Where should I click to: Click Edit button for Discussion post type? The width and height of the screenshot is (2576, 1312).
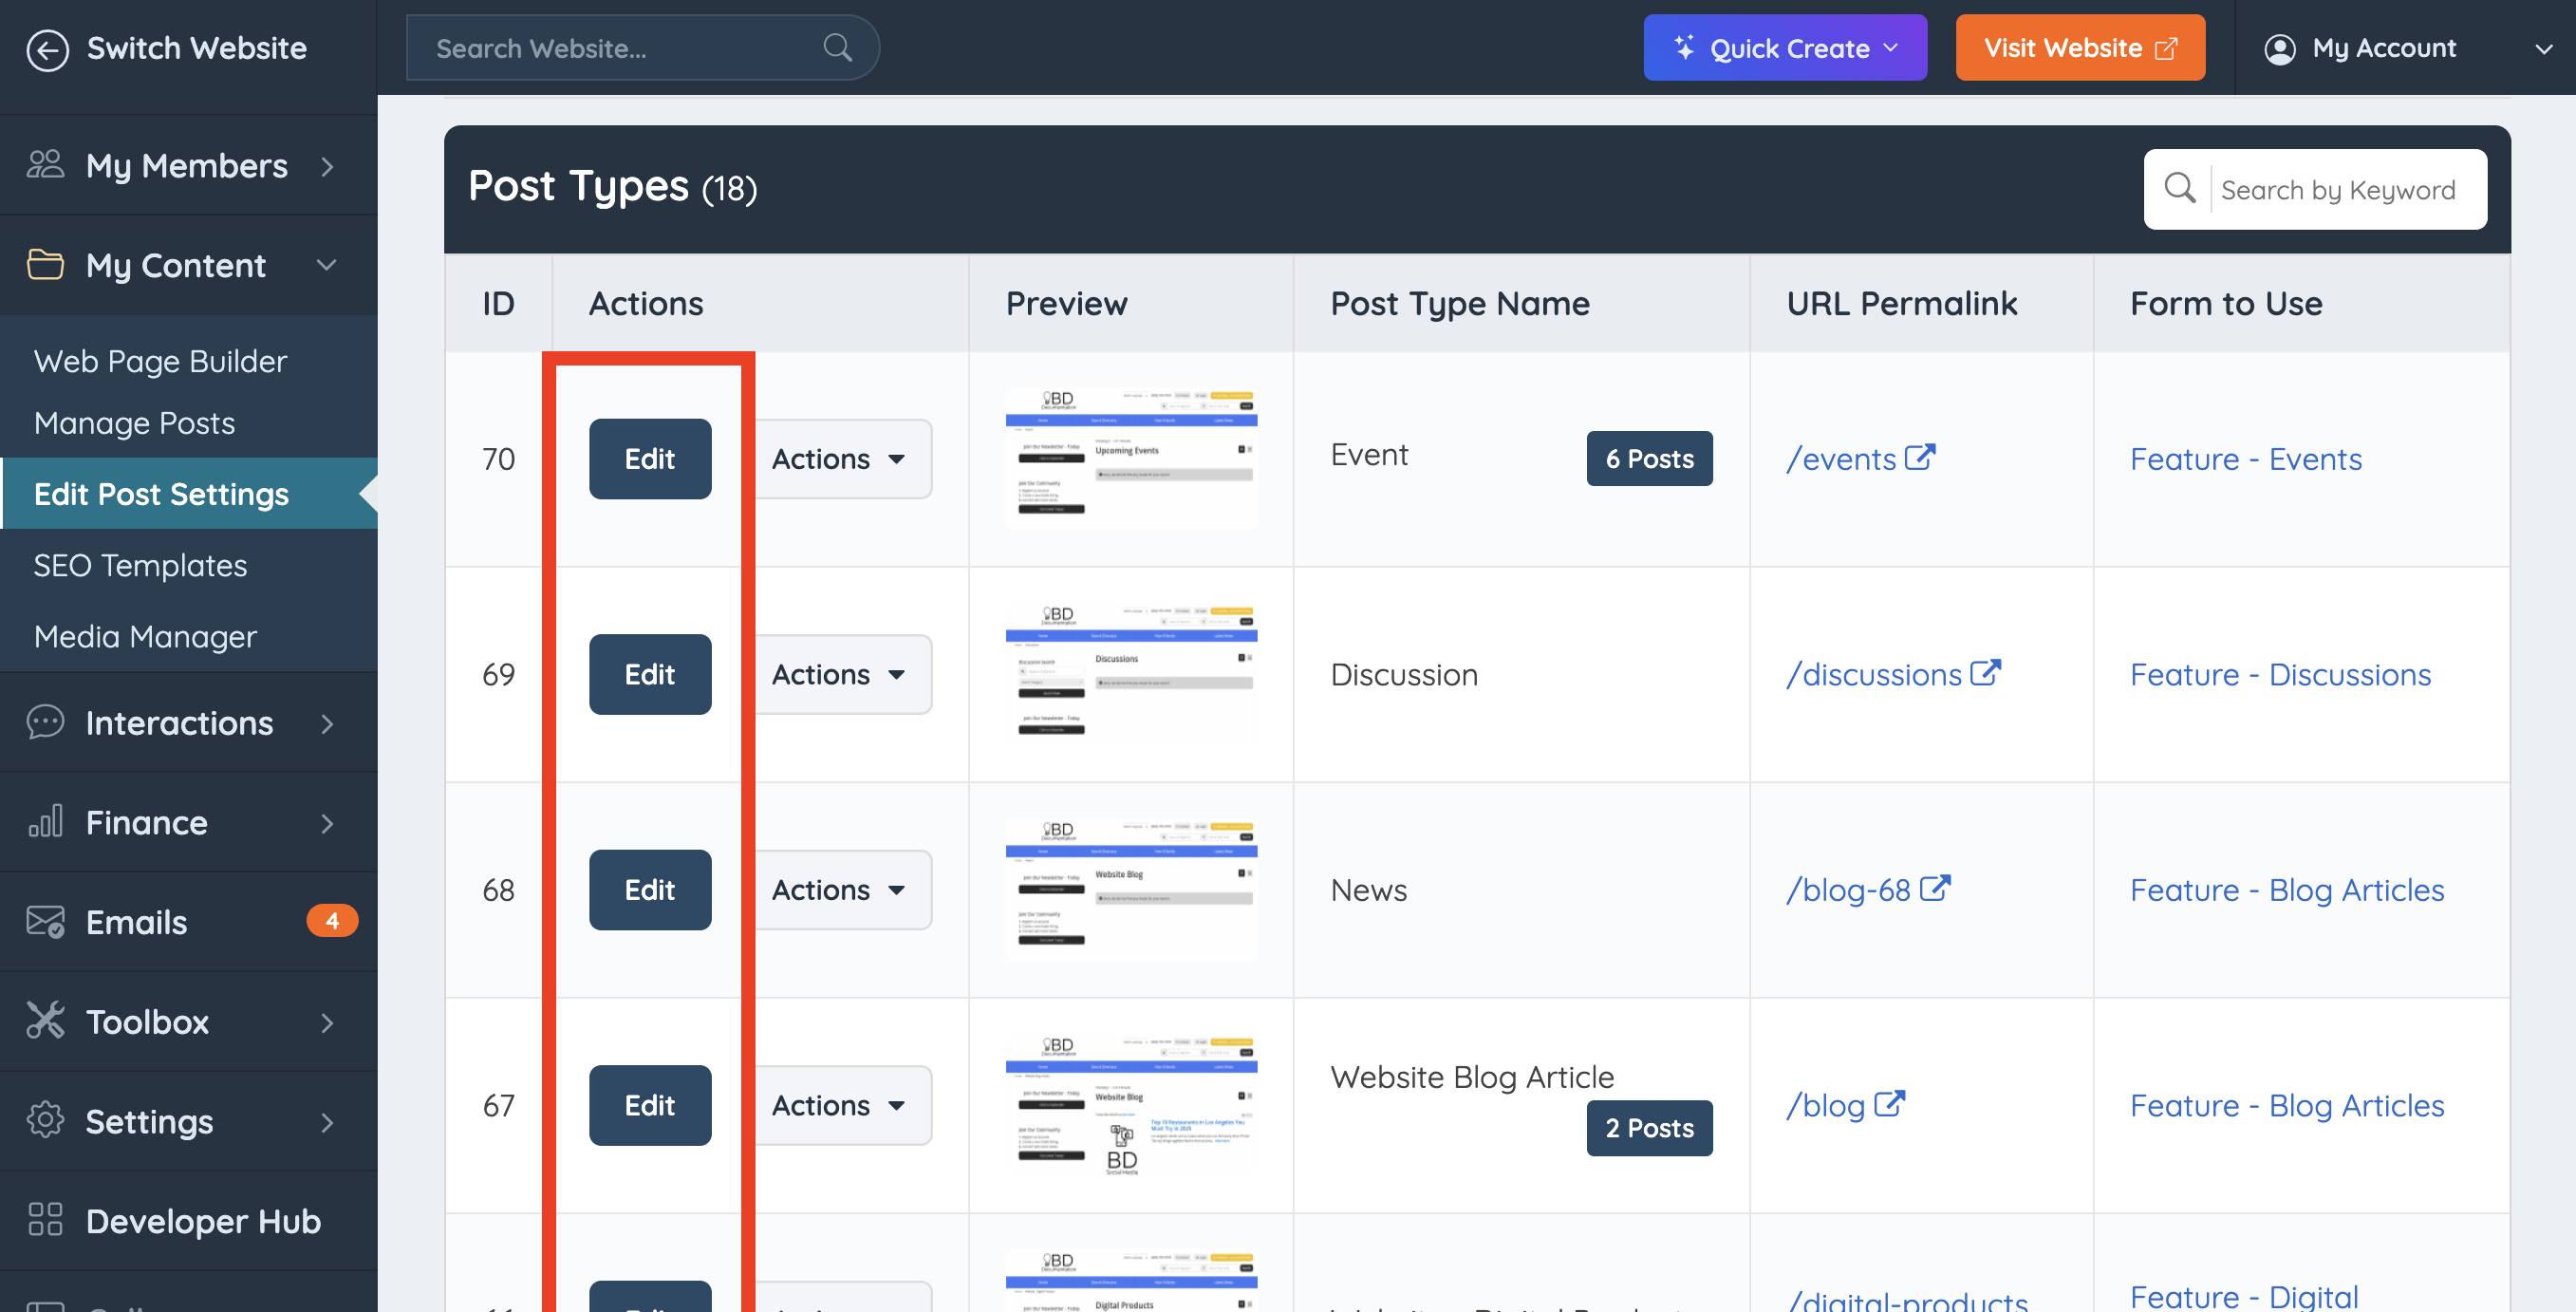(649, 674)
